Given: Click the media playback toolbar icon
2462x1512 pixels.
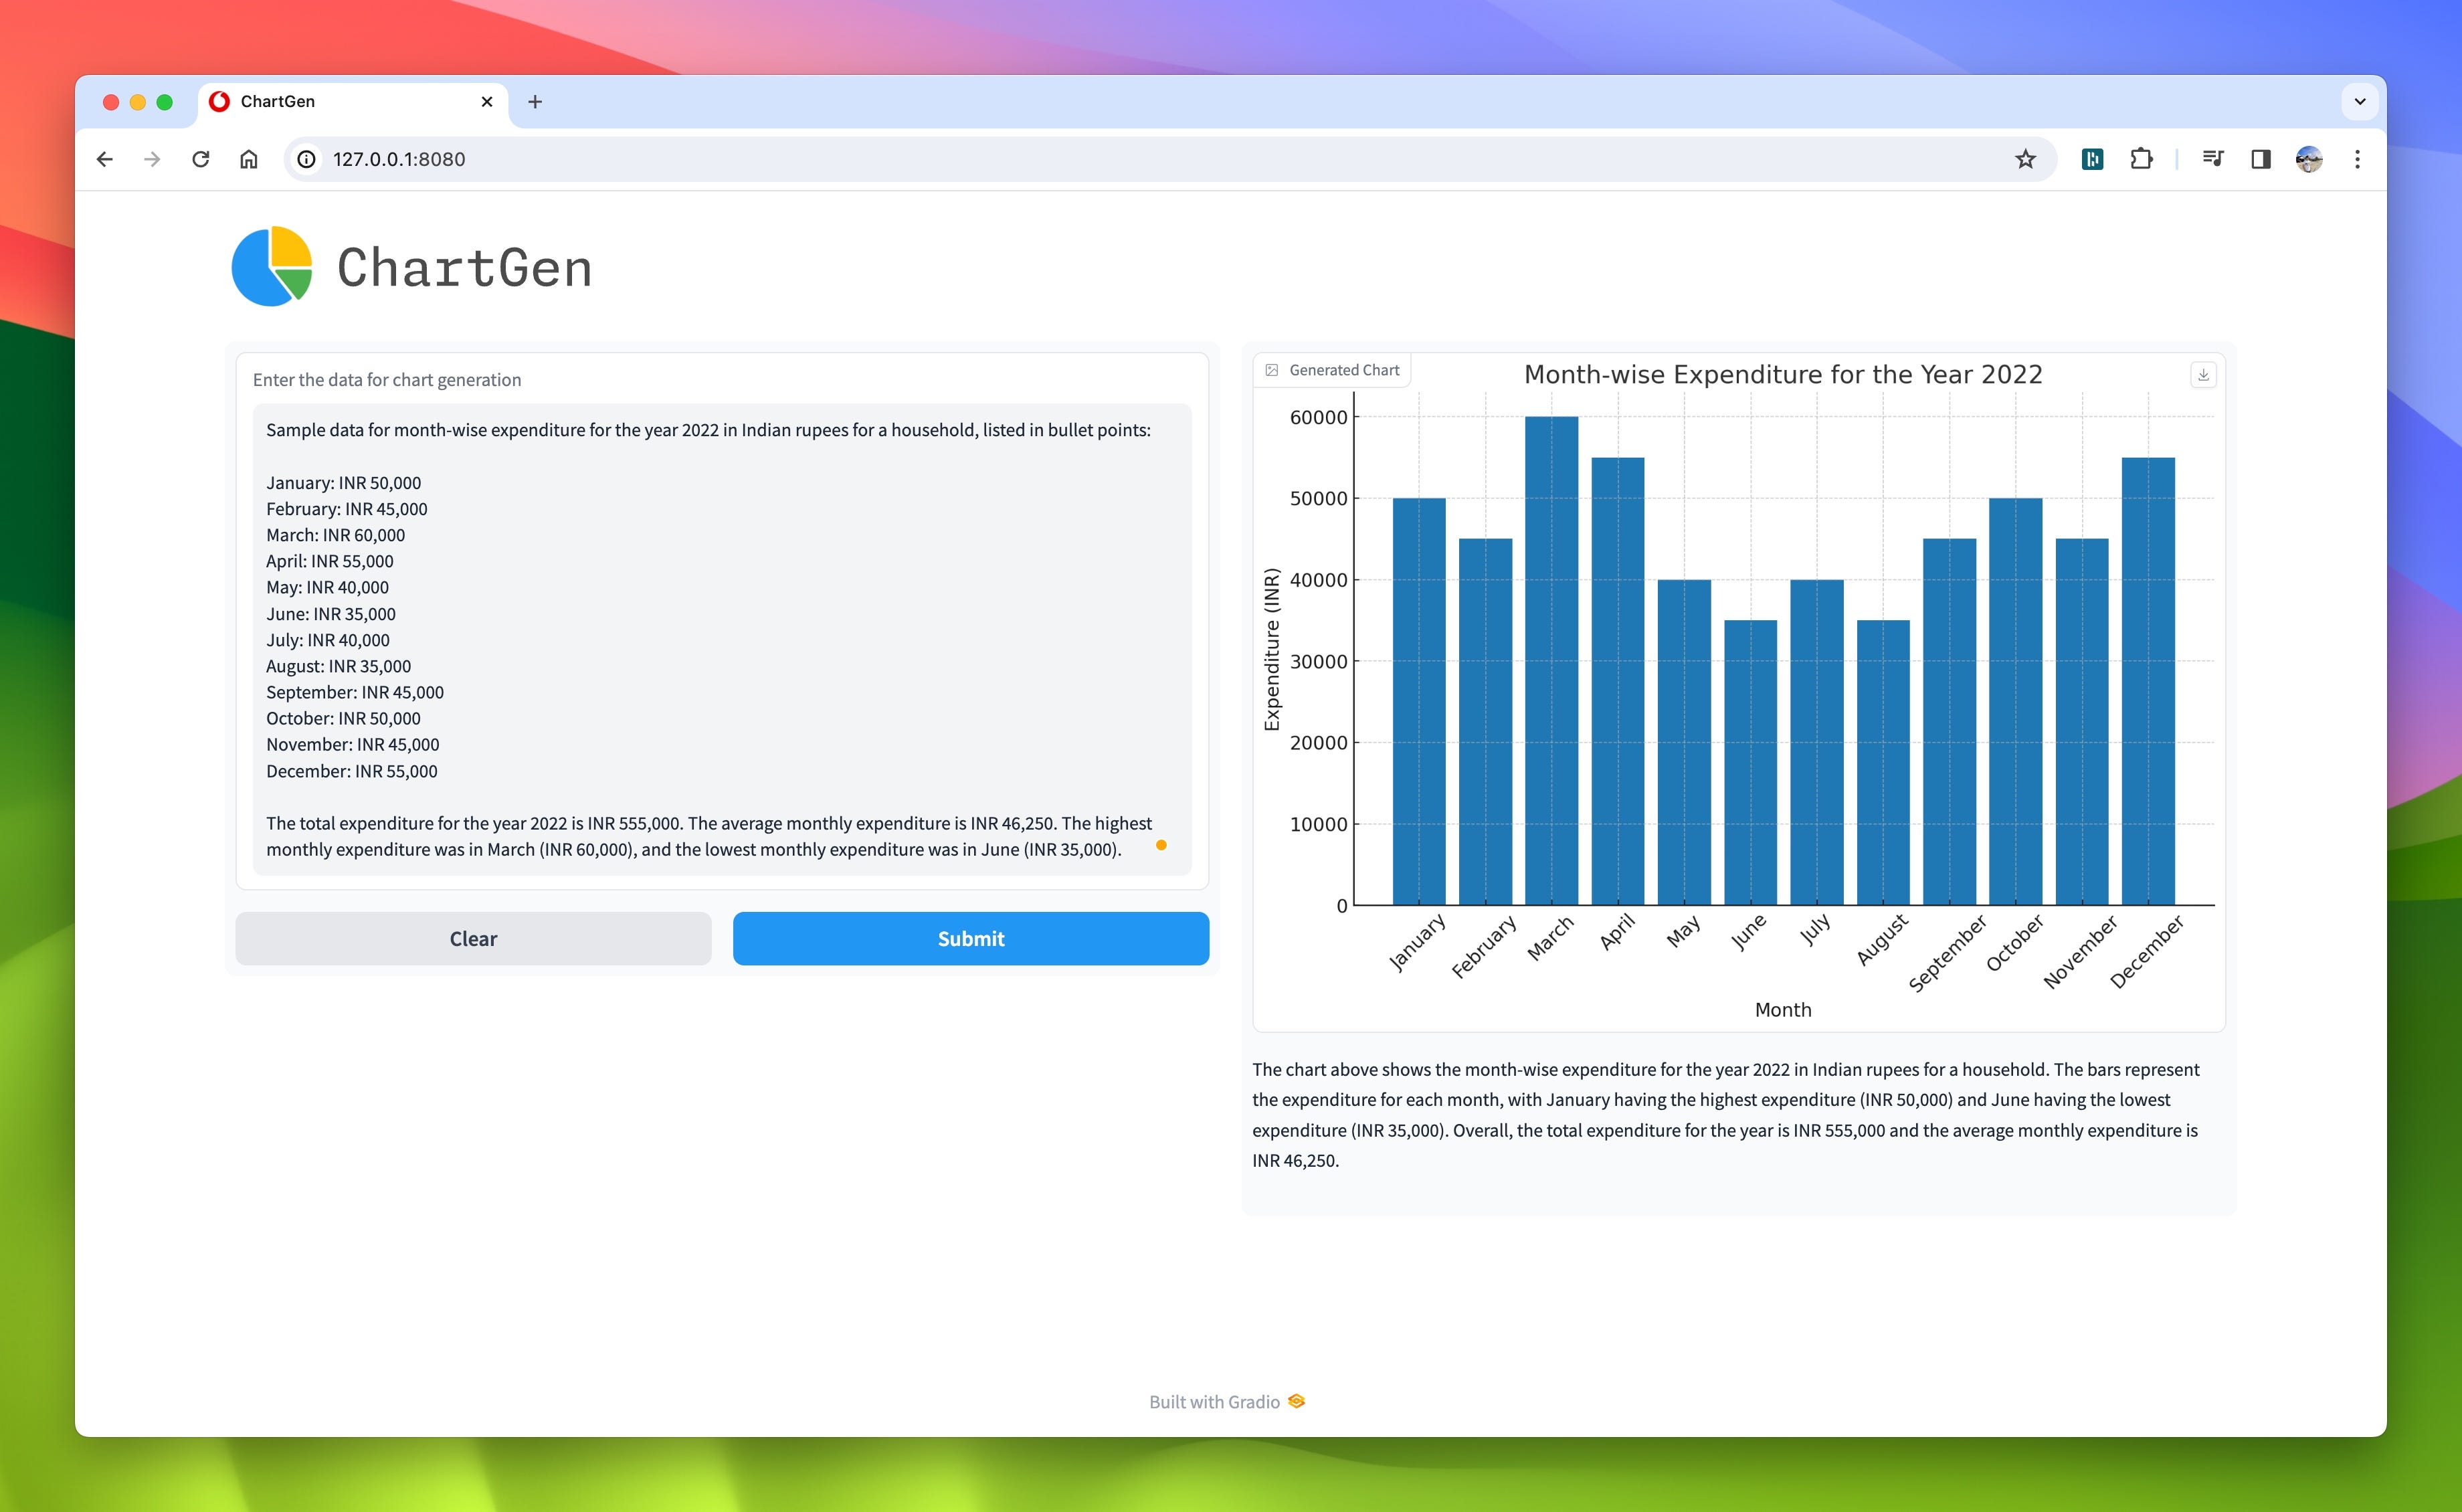Looking at the screenshot, I should click(2212, 159).
